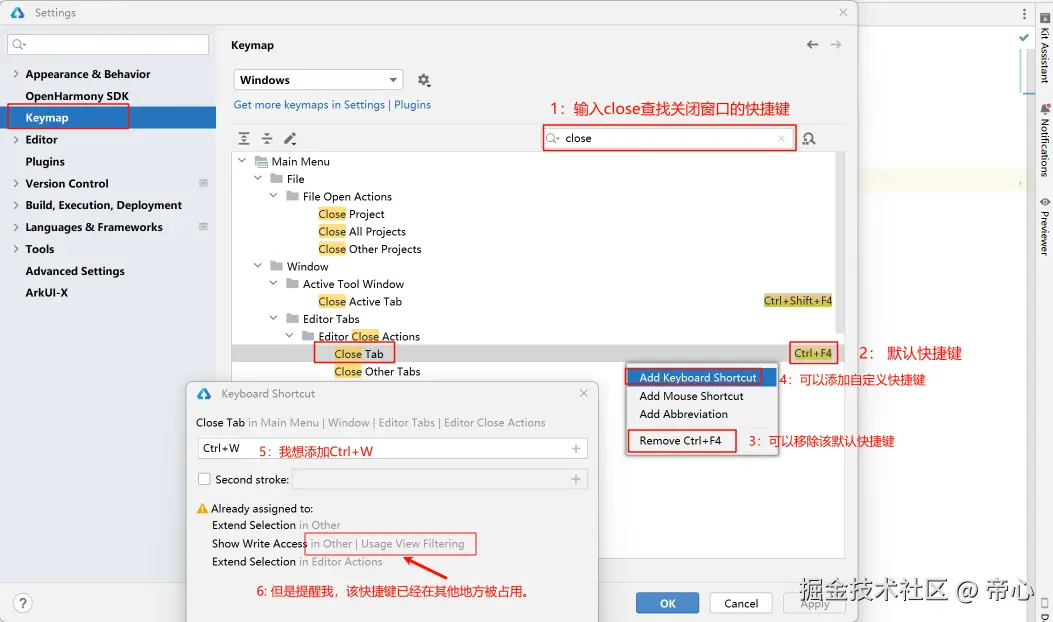Navigate back with the left arrow icon
This screenshot has width=1053, height=622.
(813, 44)
